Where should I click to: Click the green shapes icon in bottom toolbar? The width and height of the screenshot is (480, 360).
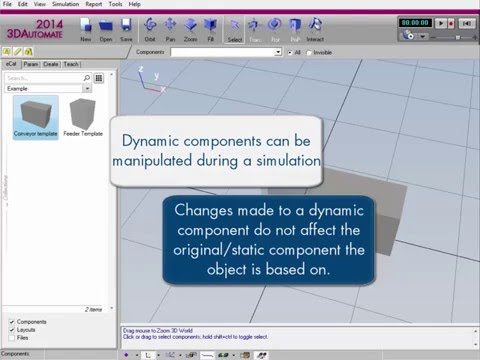click(x=223, y=355)
